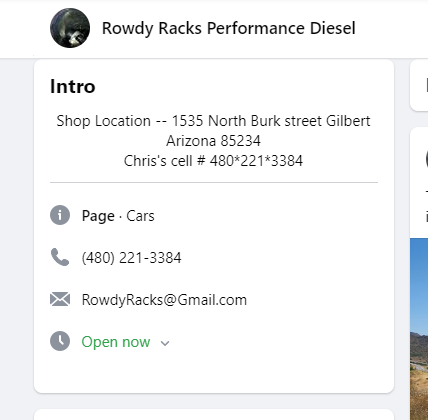428x420 pixels.
Task: Click the phone handset icon
Action: 60,257
